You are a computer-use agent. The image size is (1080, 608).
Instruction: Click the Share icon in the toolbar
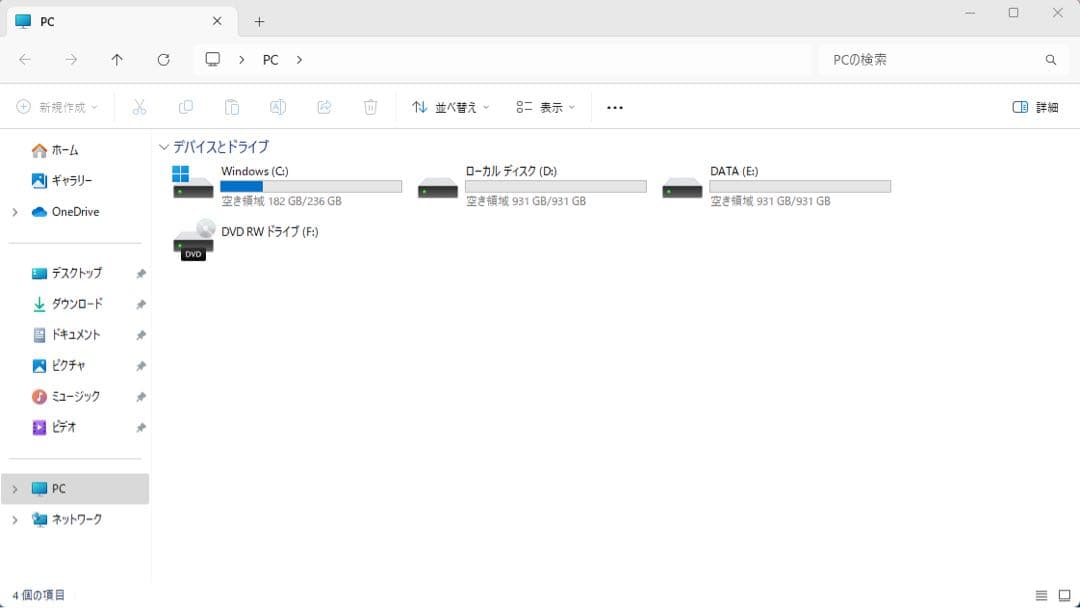point(324,107)
